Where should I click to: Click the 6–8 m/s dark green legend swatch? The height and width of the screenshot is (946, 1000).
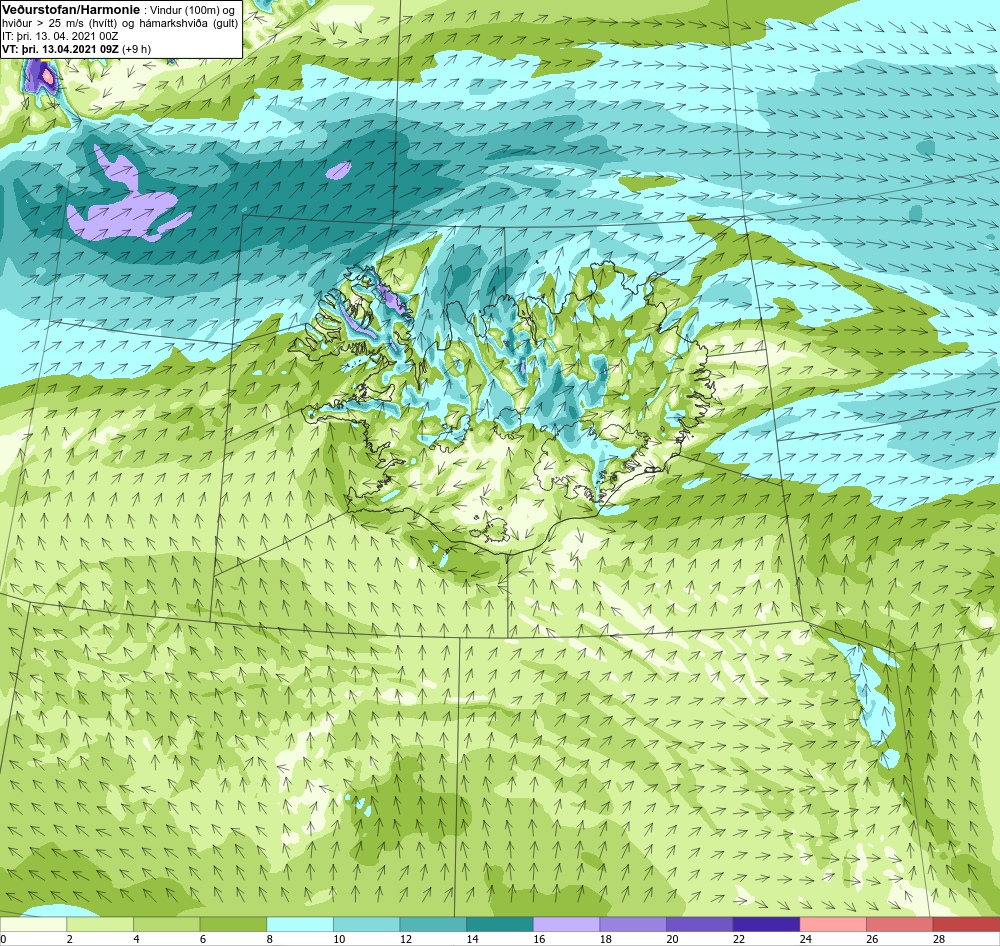click(x=233, y=924)
